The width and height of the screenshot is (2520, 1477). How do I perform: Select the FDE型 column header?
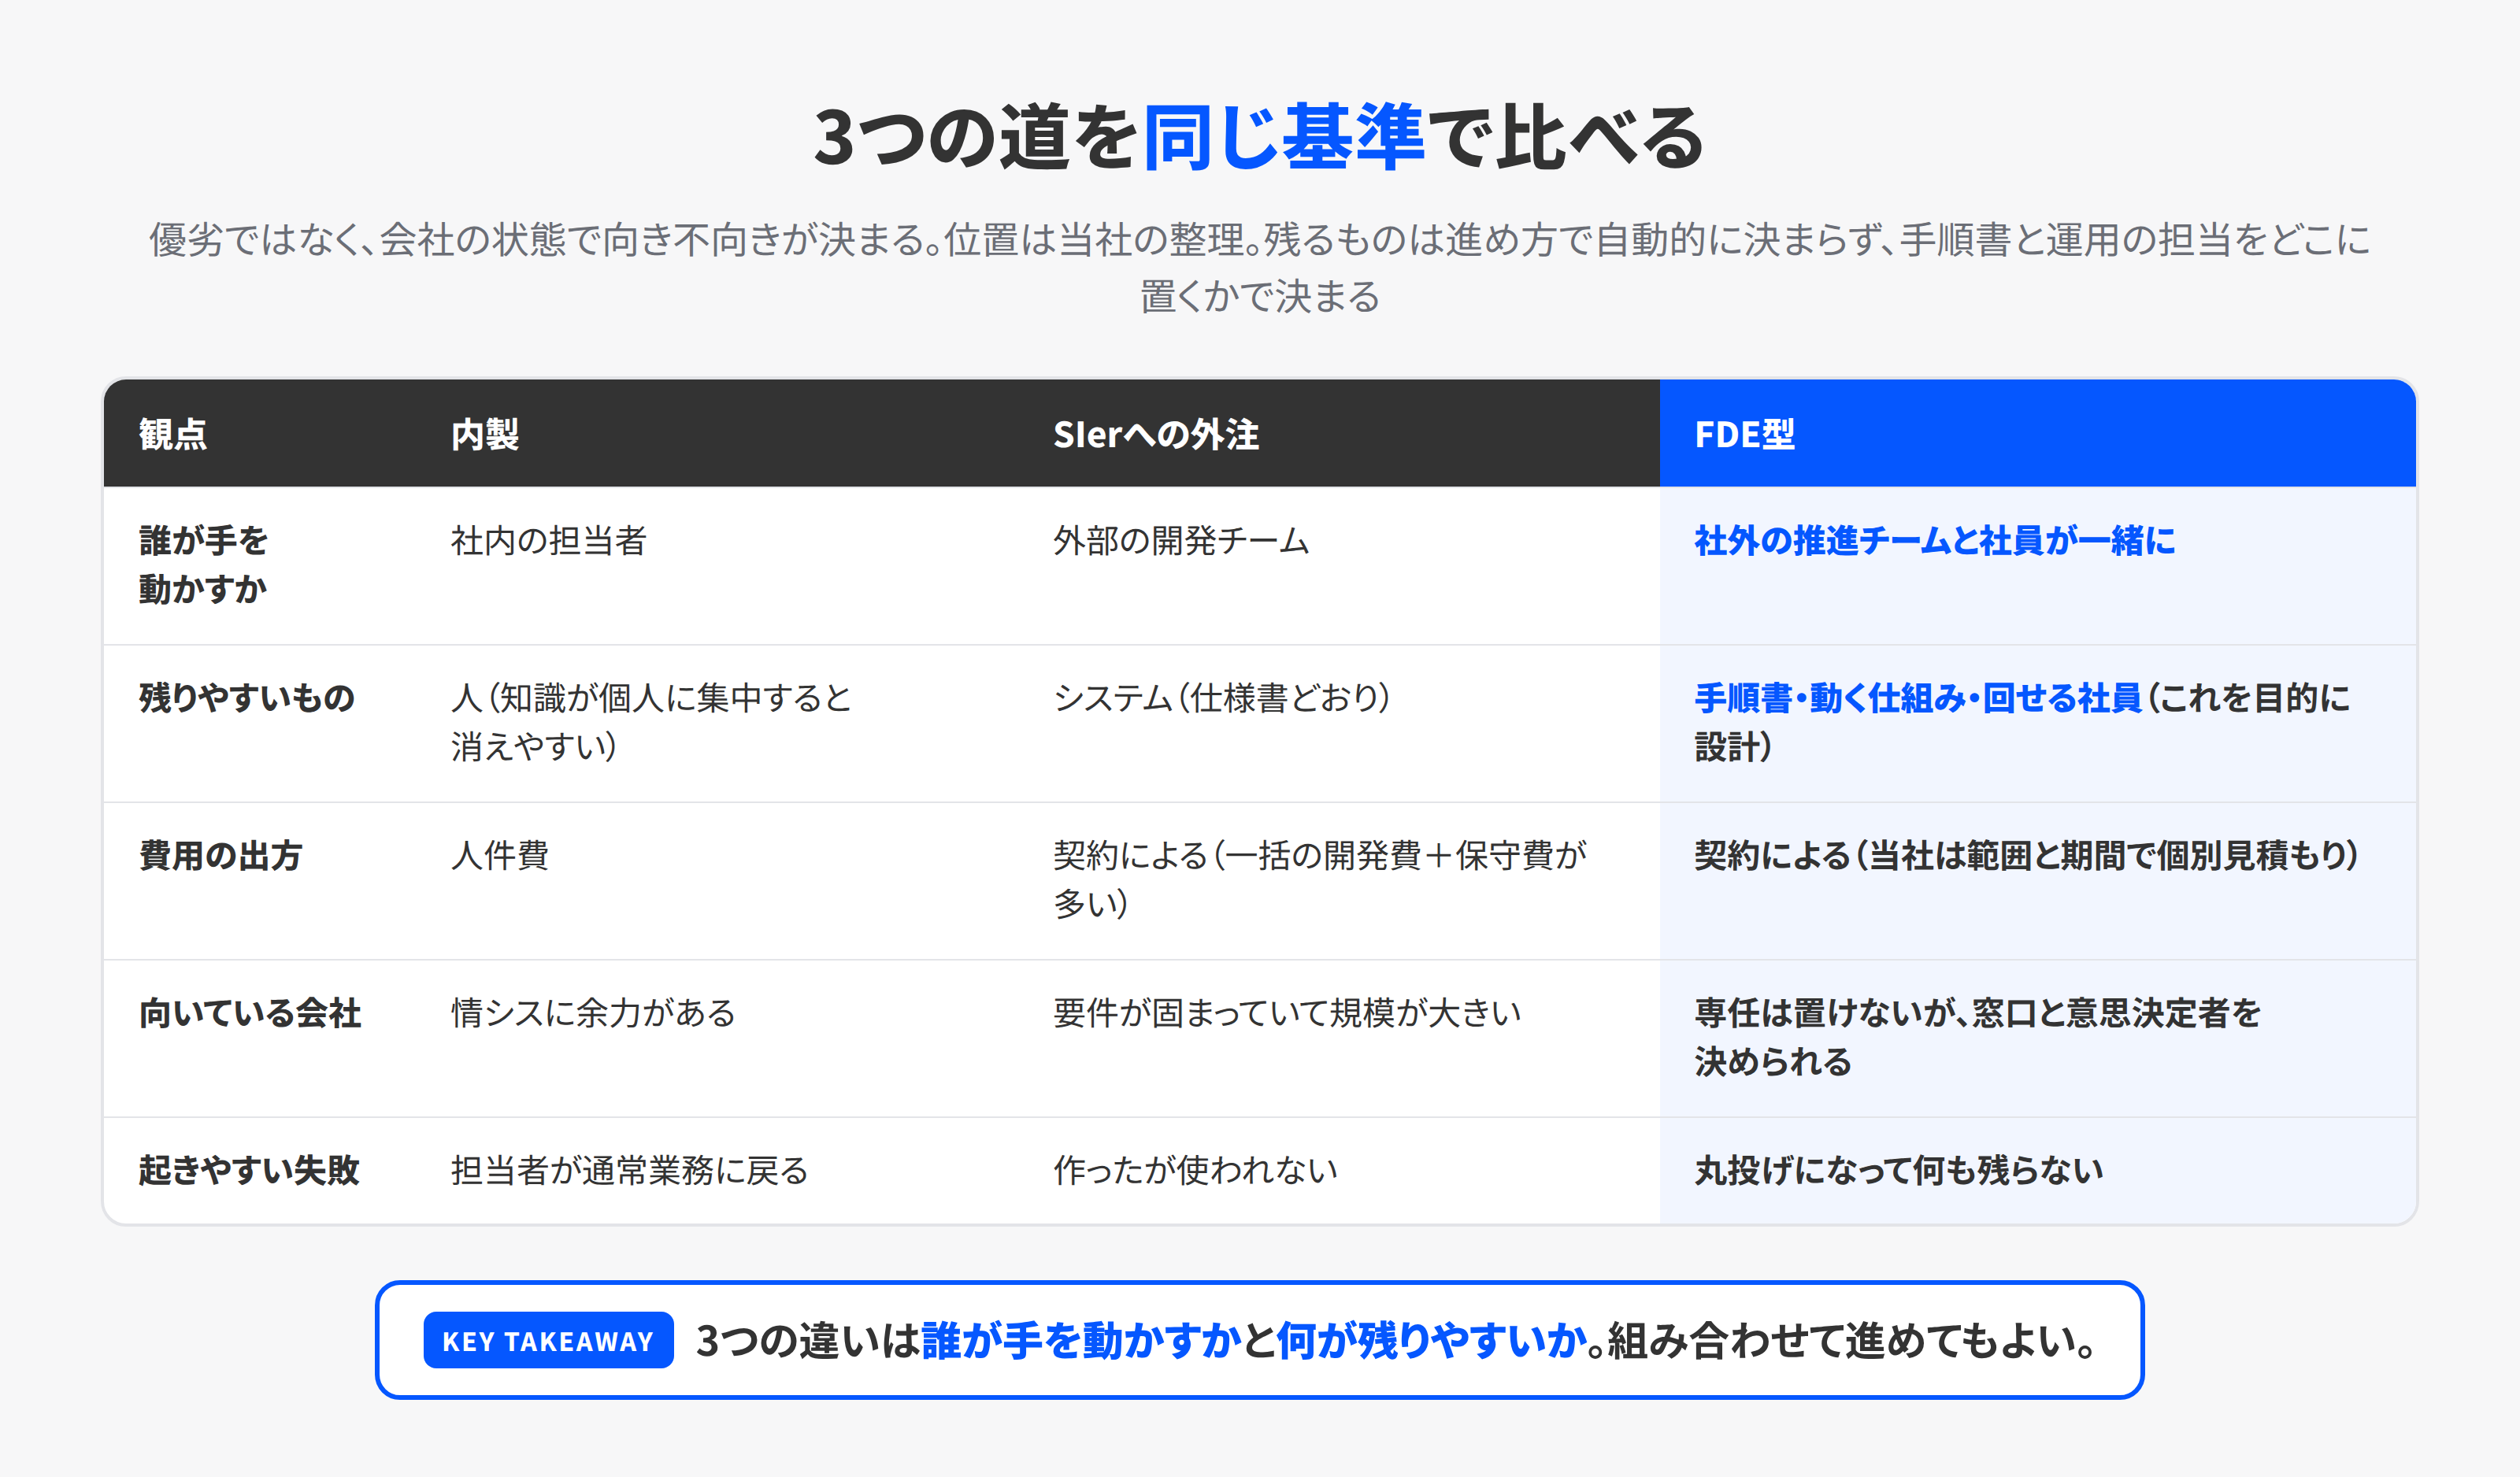click(x=1744, y=434)
